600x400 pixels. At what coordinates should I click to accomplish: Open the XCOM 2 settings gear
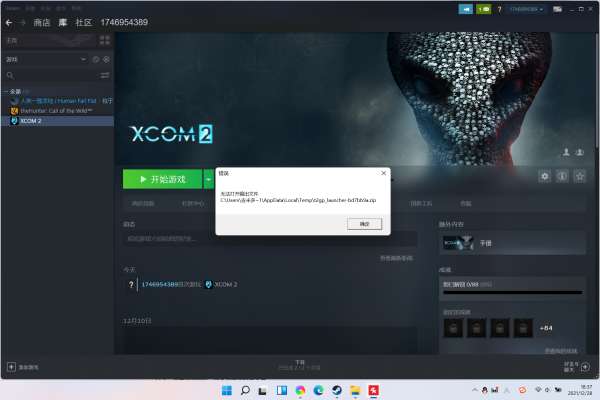[545, 176]
